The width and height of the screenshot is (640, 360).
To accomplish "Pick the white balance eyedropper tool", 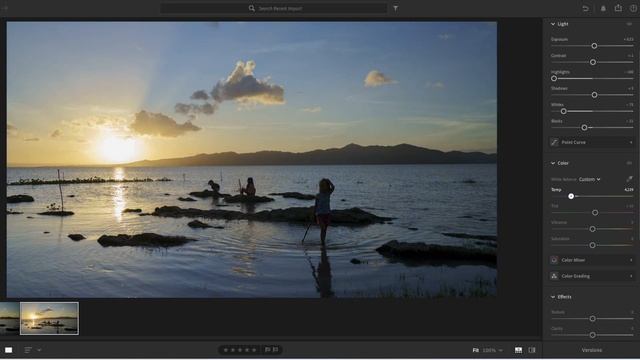I will pyautogui.click(x=629, y=179).
